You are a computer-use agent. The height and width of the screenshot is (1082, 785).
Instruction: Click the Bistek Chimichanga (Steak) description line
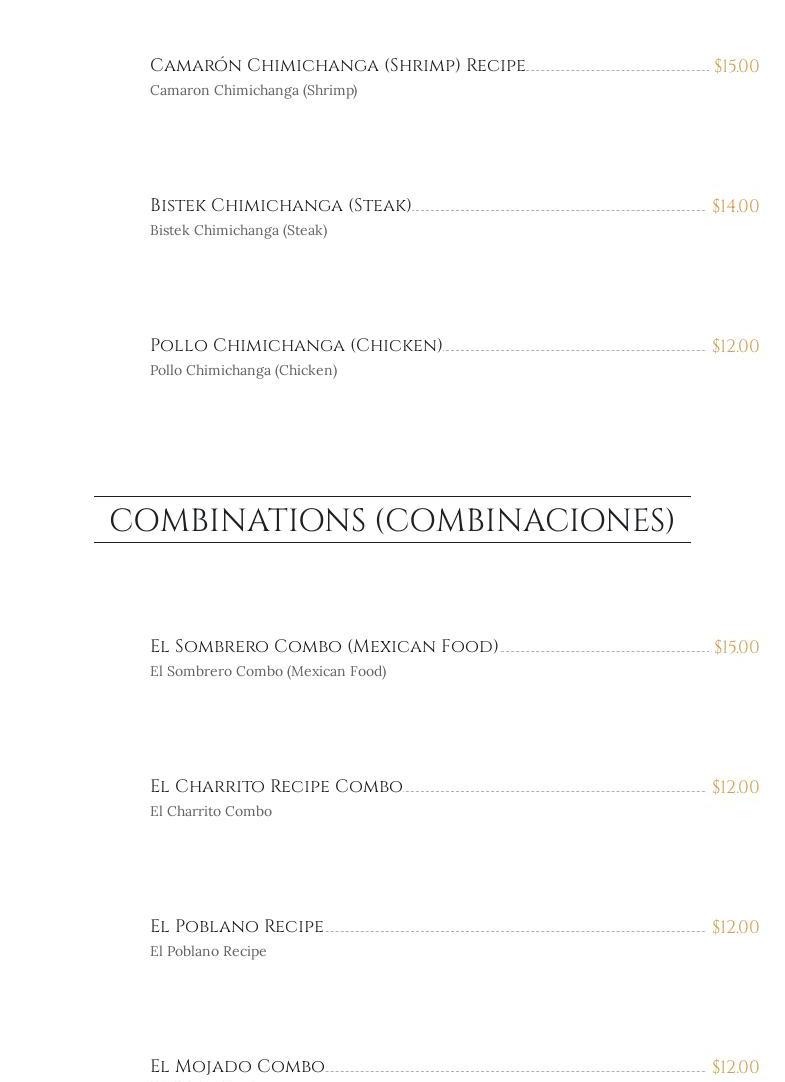pos(238,231)
